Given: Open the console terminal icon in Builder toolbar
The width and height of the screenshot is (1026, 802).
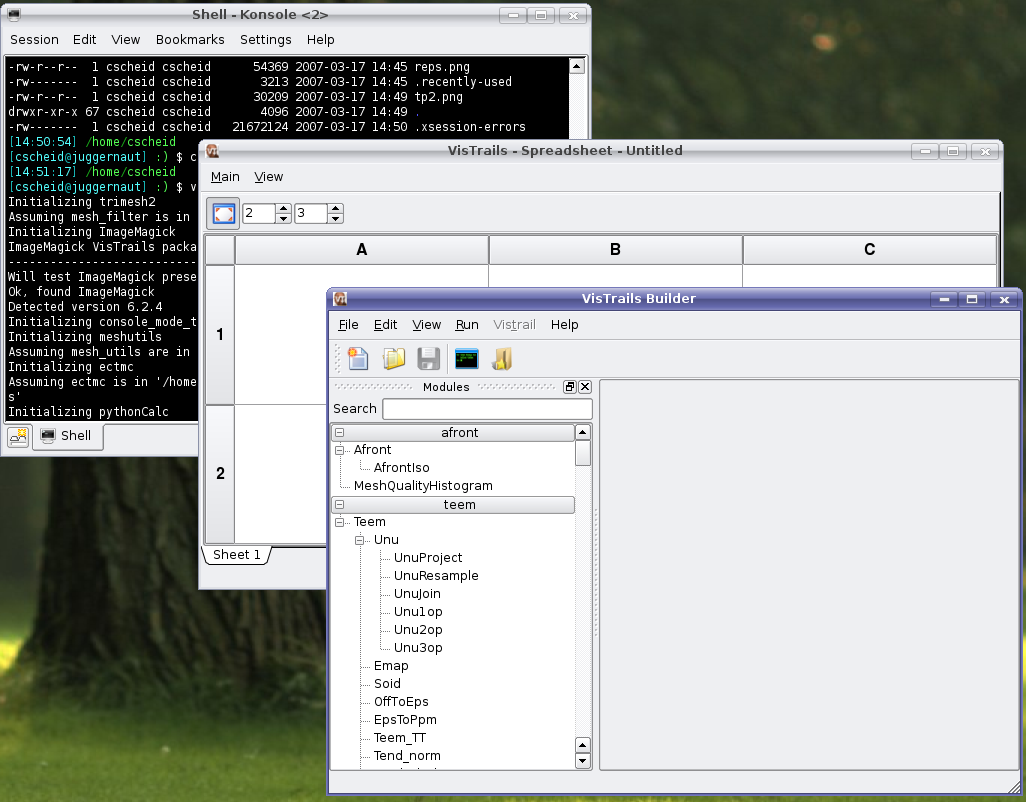Looking at the screenshot, I should coord(466,358).
